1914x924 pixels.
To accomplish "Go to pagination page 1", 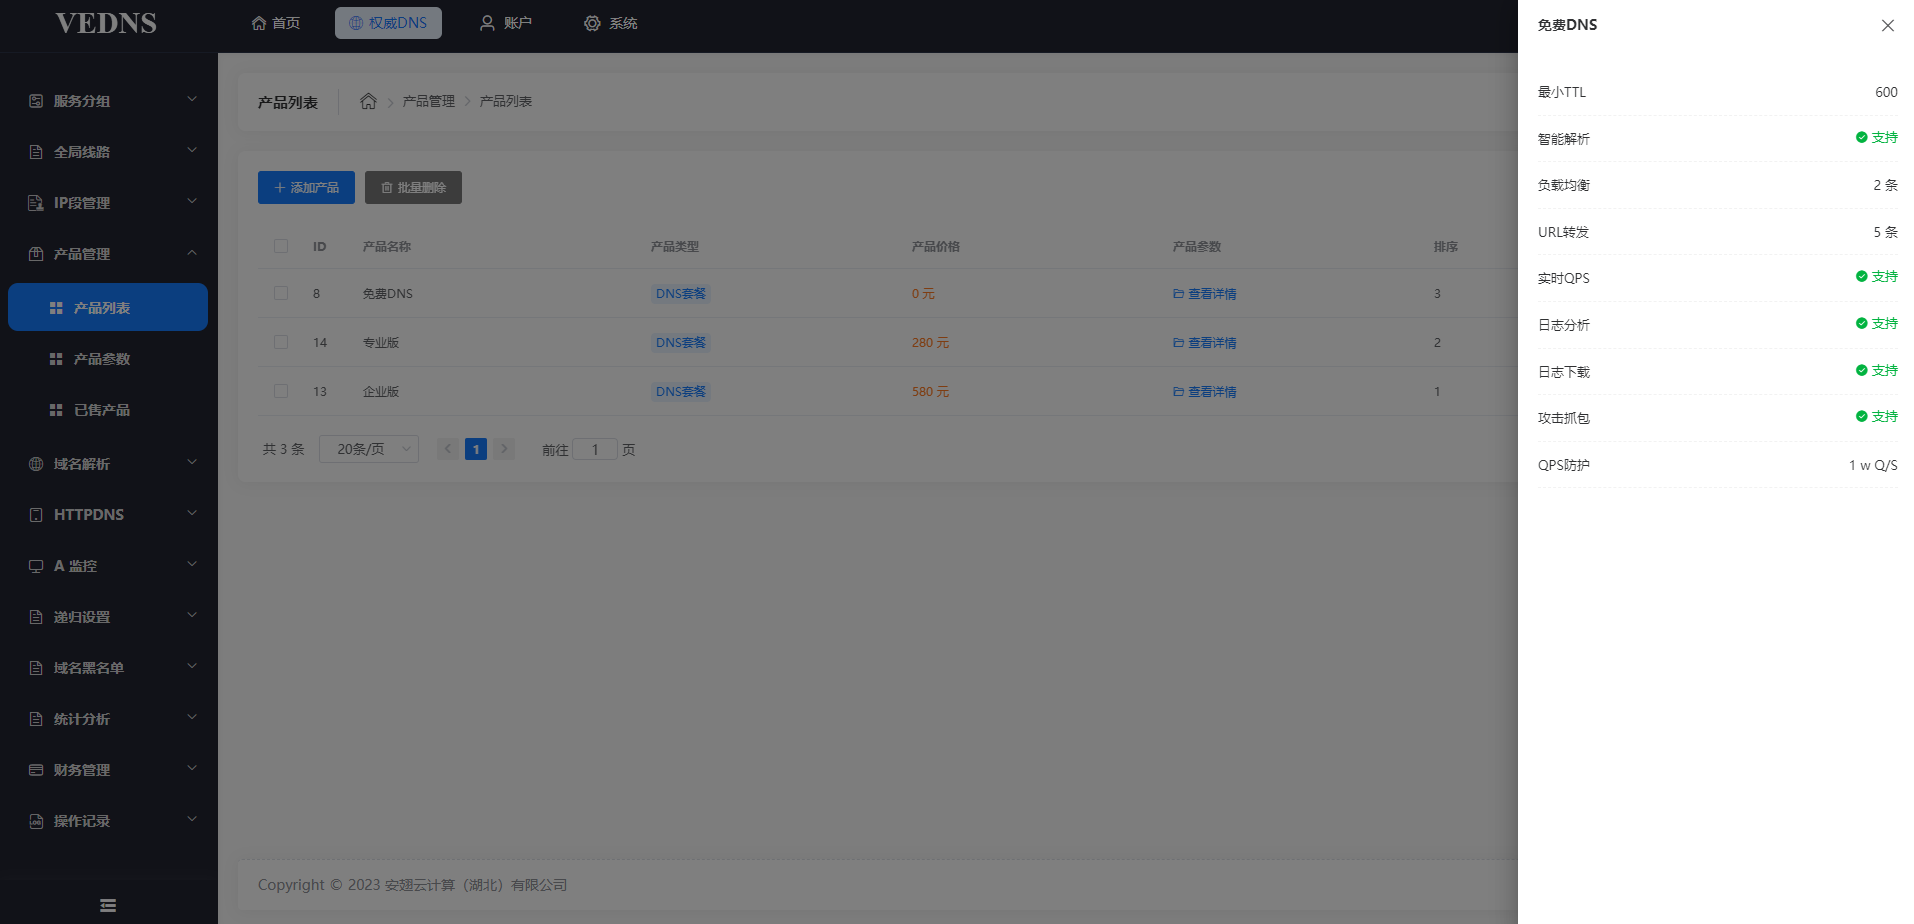I will [476, 449].
